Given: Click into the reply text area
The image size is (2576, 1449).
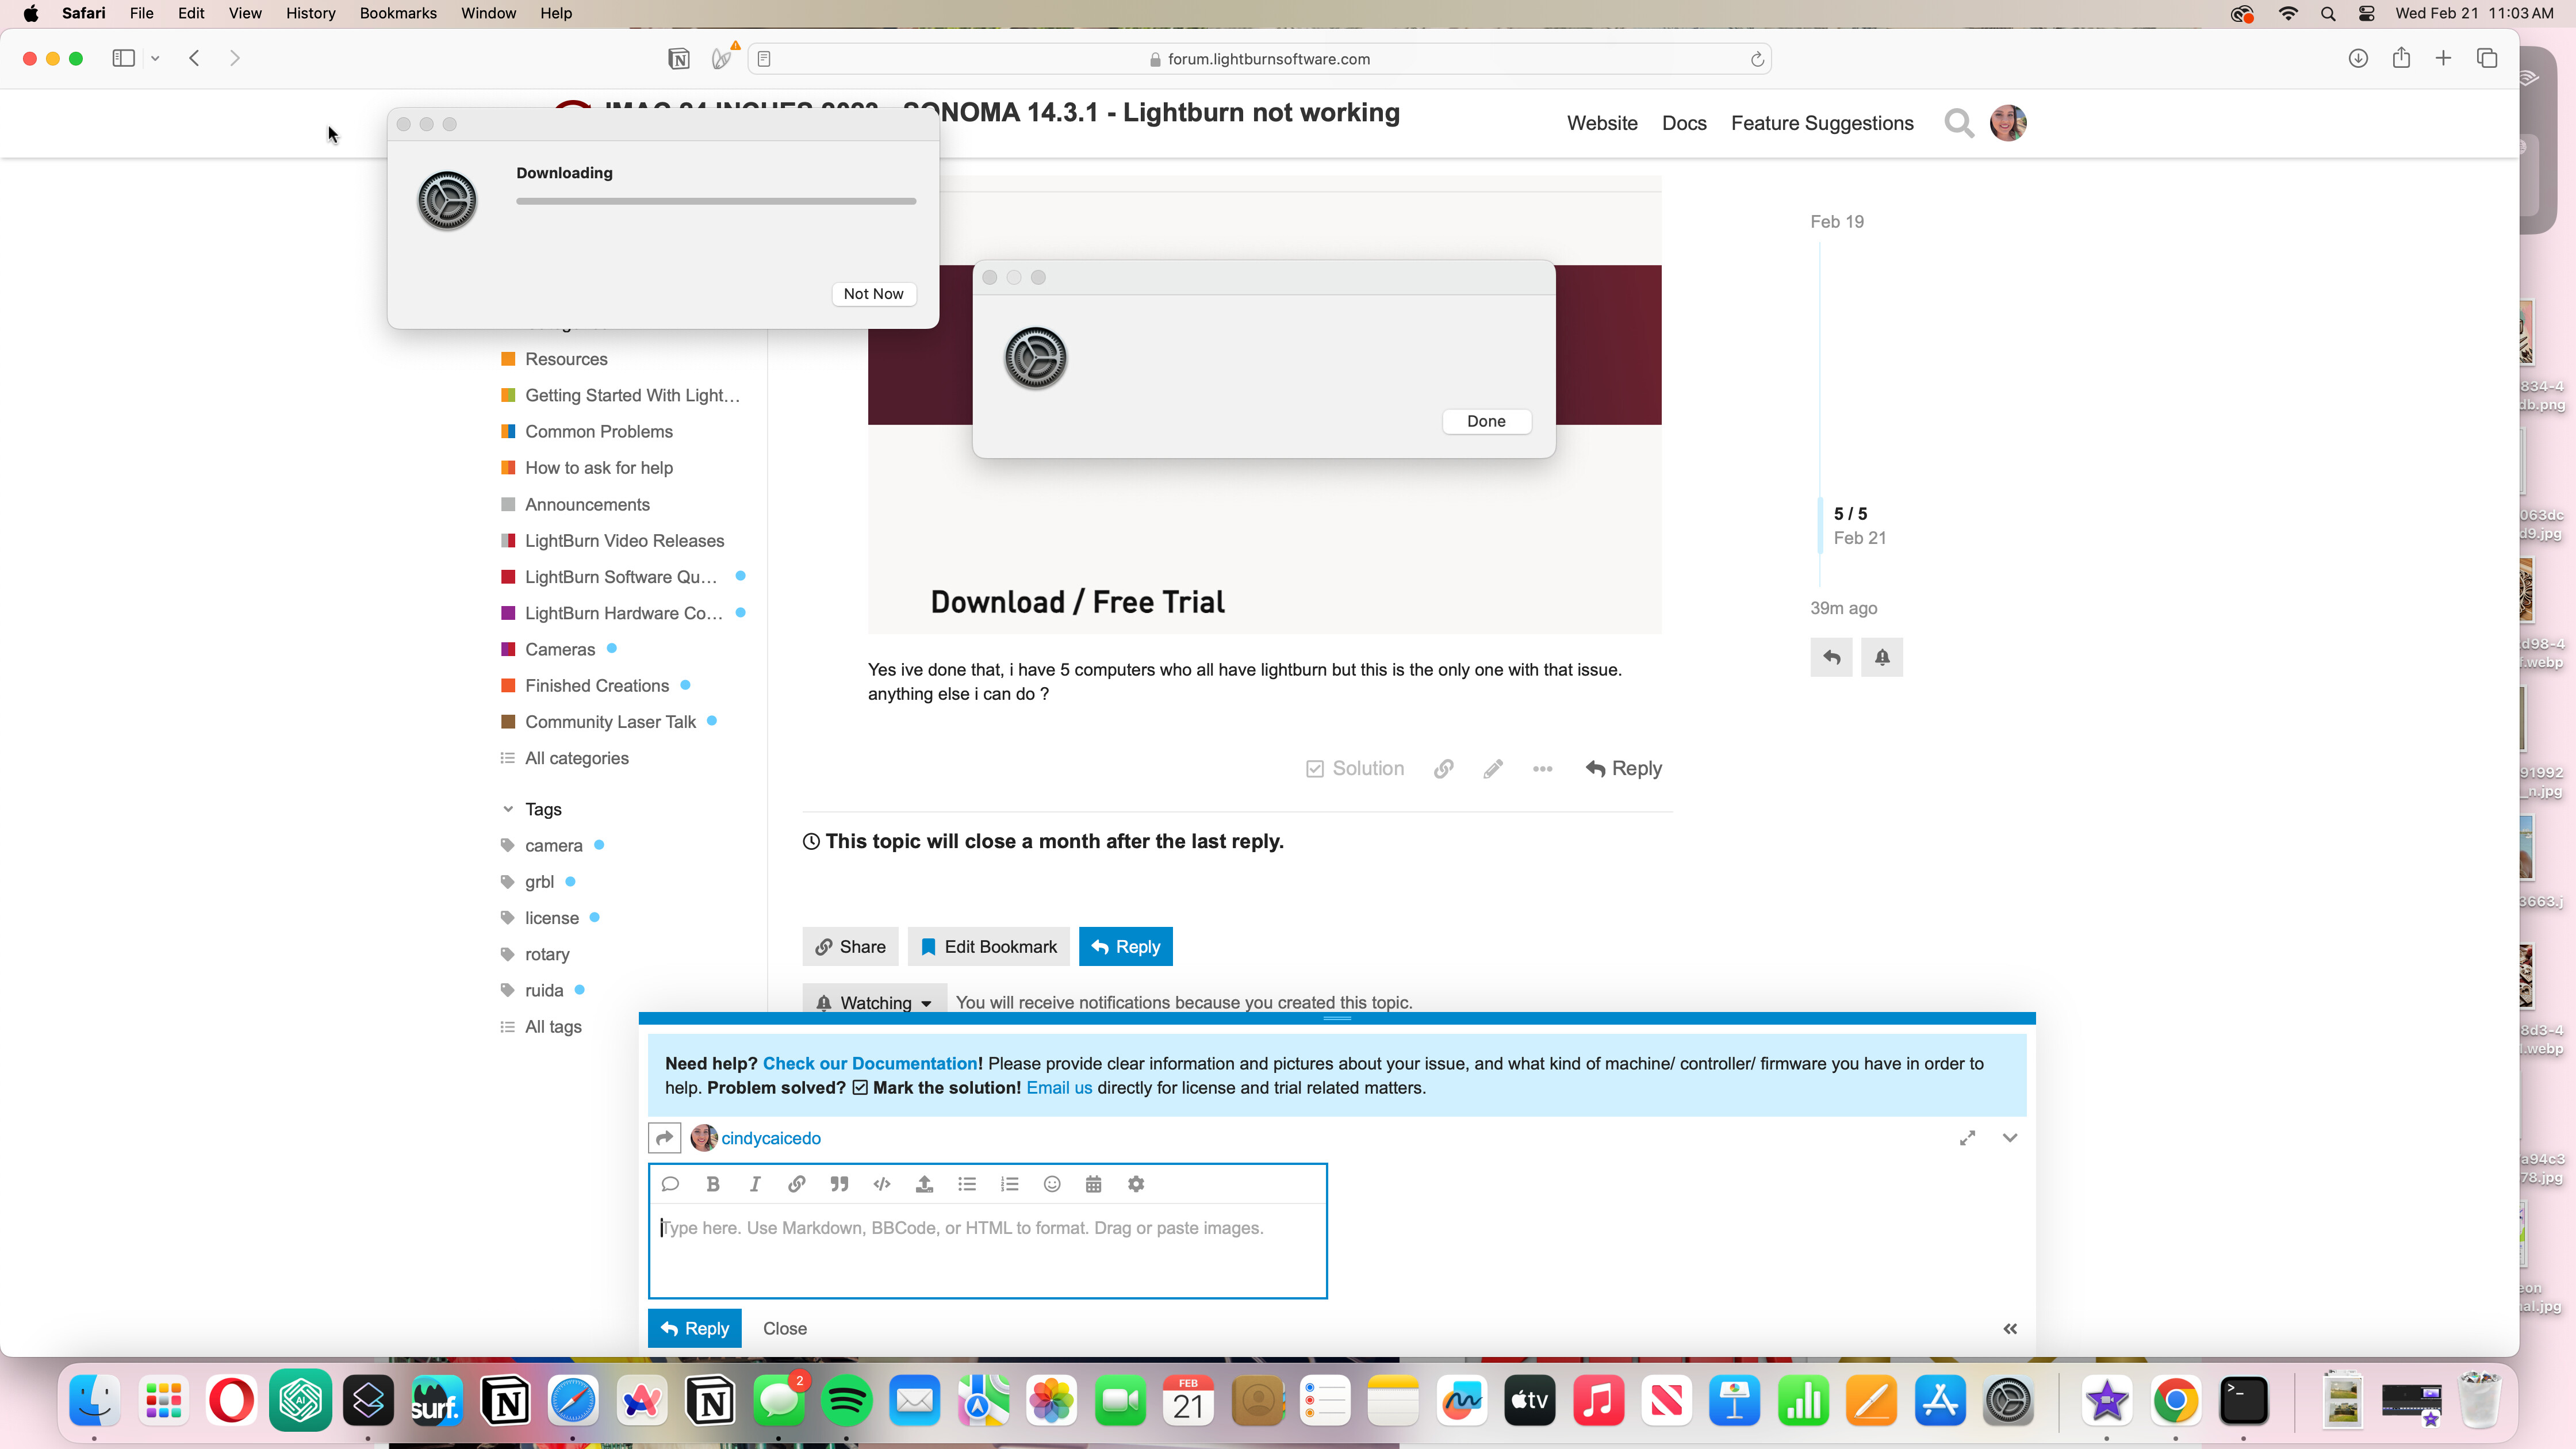Looking at the screenshot, I should click(988, 1250).
